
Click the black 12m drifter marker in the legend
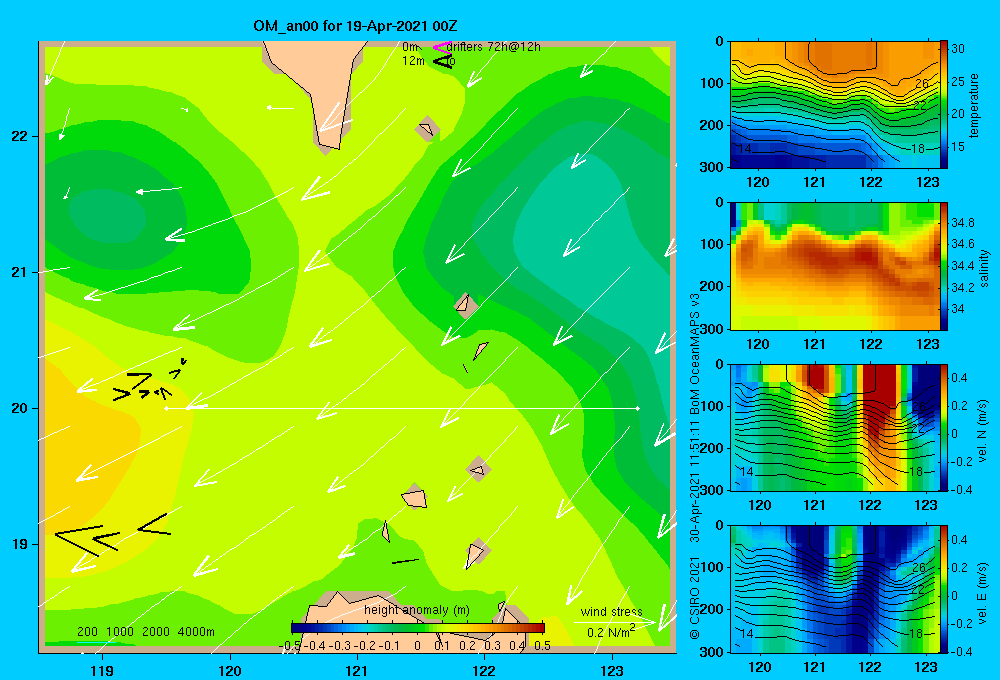click(443, 61)
